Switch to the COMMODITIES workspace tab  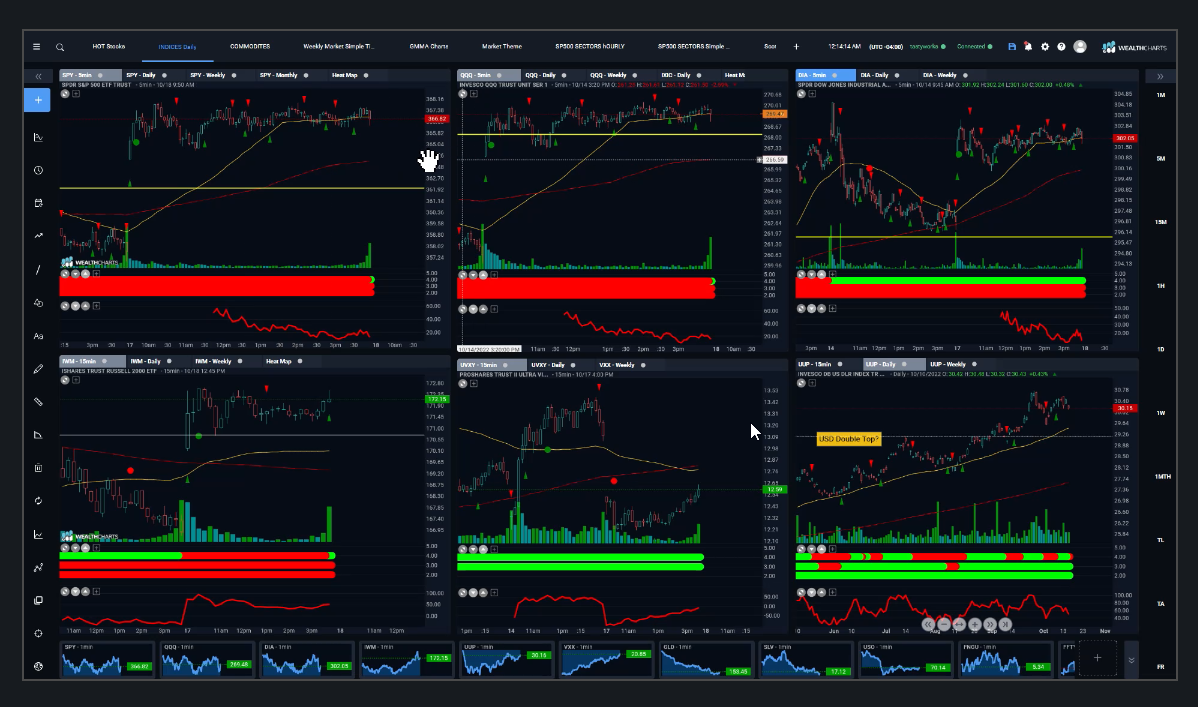pyautogui.click(x=250, y=47)
